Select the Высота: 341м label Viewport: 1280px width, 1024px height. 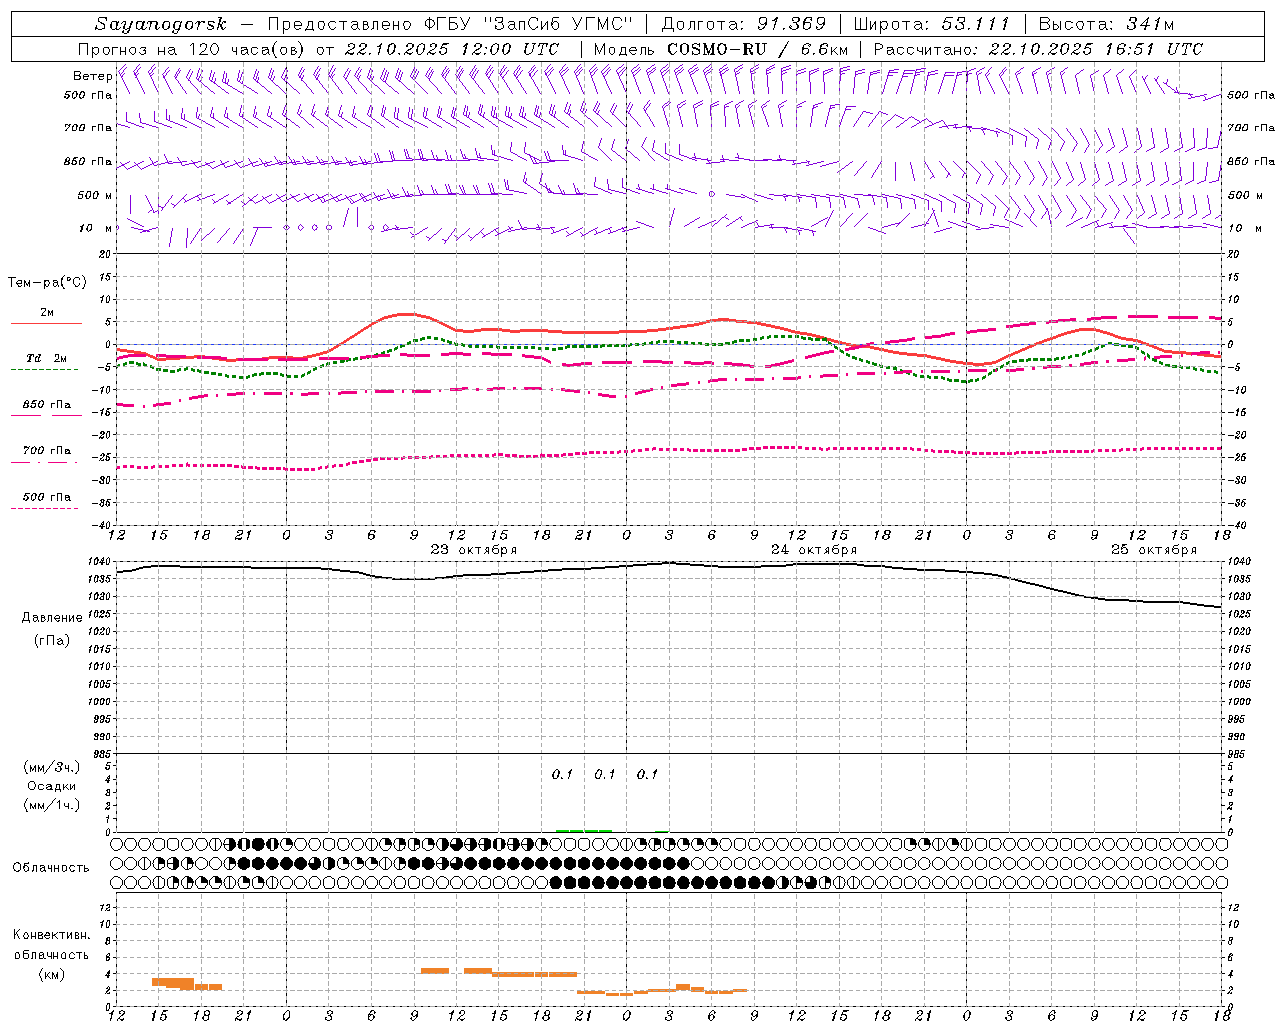pyautogui.click(x=1106, y=24)
